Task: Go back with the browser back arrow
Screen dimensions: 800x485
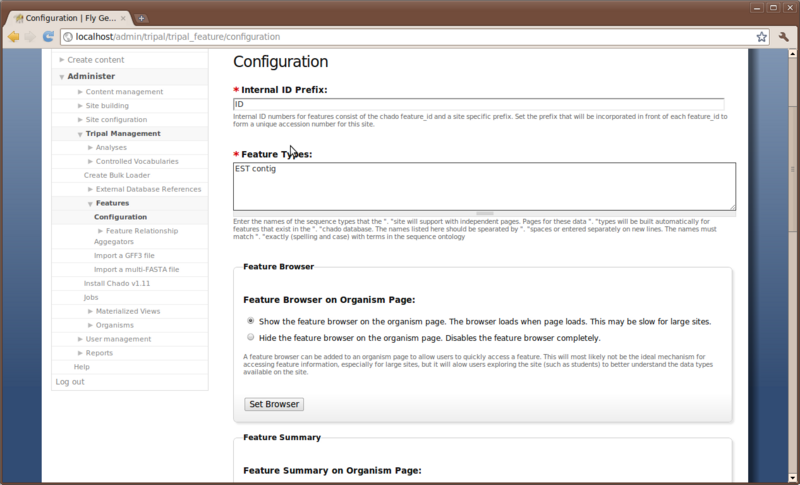Action: (x=14, y=37)
